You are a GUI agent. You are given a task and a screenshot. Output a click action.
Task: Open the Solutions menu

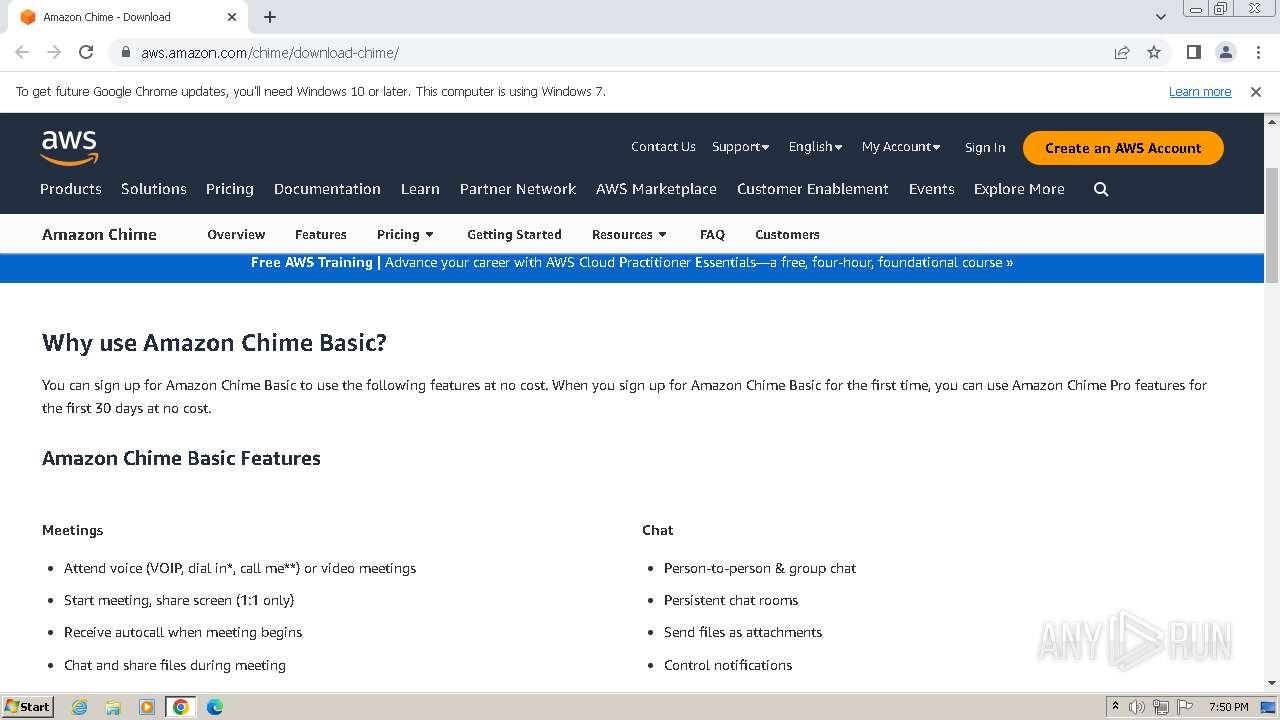(154, 189)
